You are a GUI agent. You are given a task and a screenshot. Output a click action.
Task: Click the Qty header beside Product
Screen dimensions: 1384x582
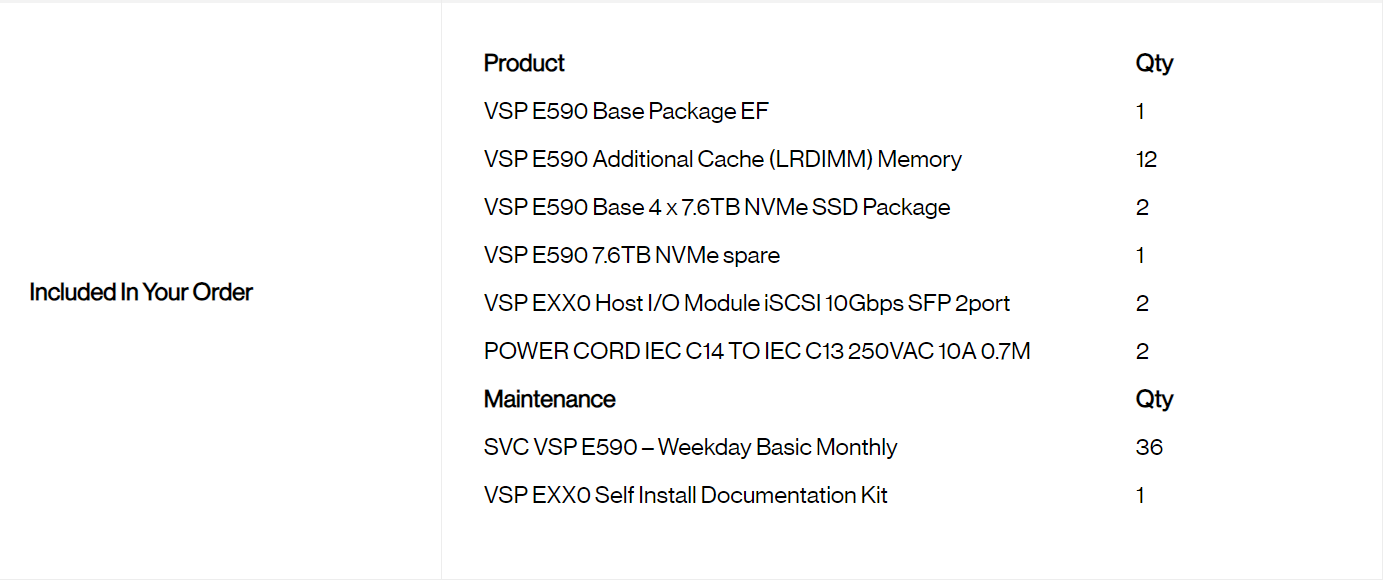[x=1154, y=63]
